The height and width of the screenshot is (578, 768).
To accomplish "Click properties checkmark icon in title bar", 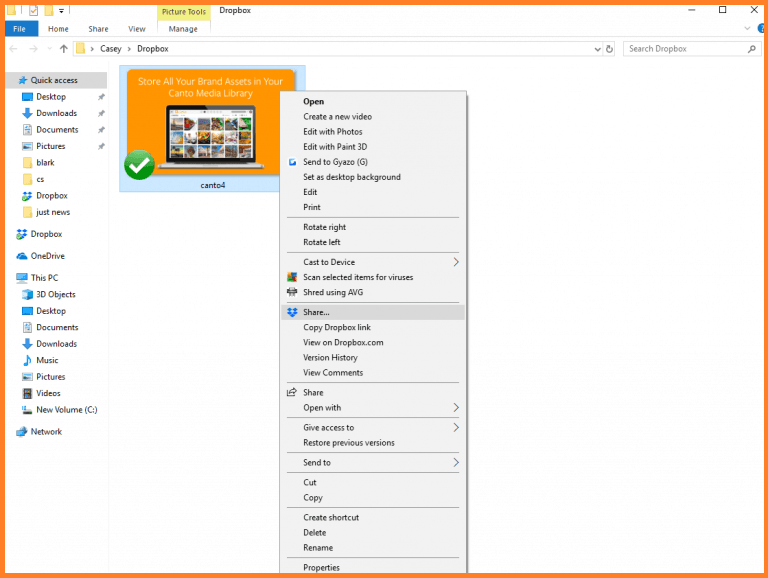I will [x=33, y=10].
